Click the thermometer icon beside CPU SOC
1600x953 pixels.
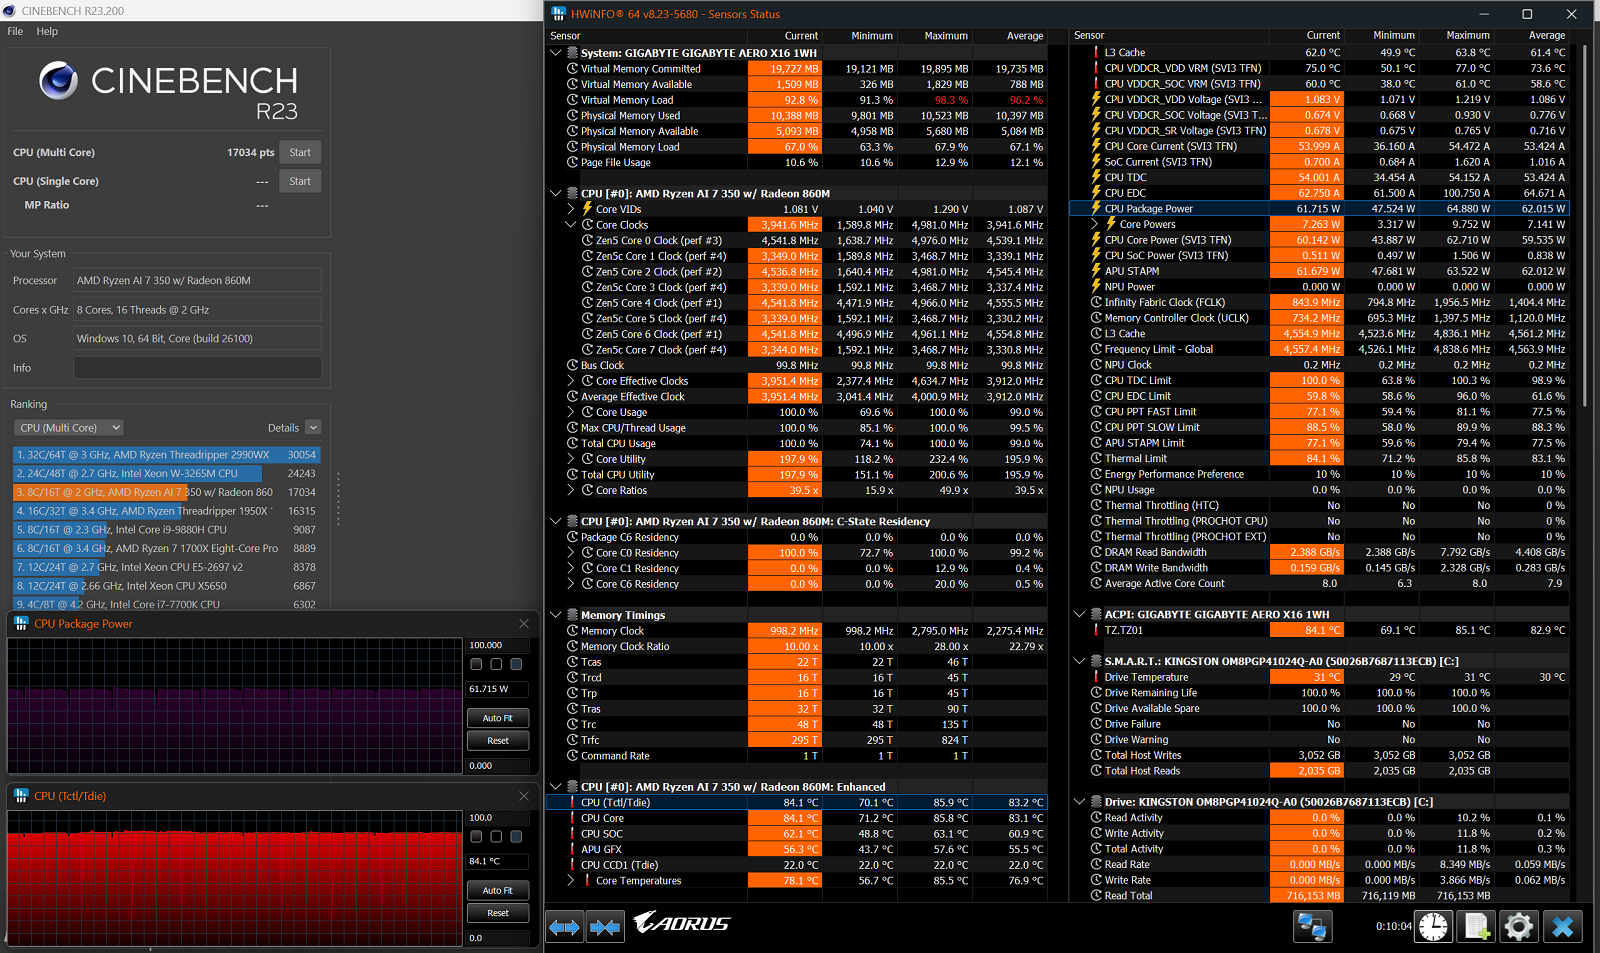(x=573, y=834)
